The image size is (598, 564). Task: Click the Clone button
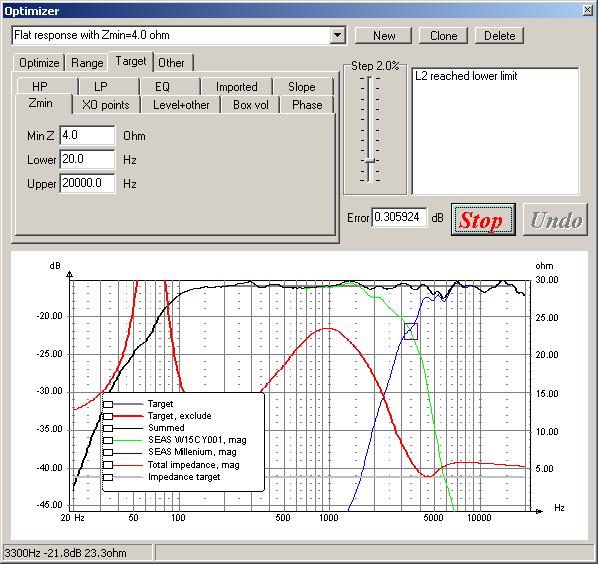[x=443, y=36]
